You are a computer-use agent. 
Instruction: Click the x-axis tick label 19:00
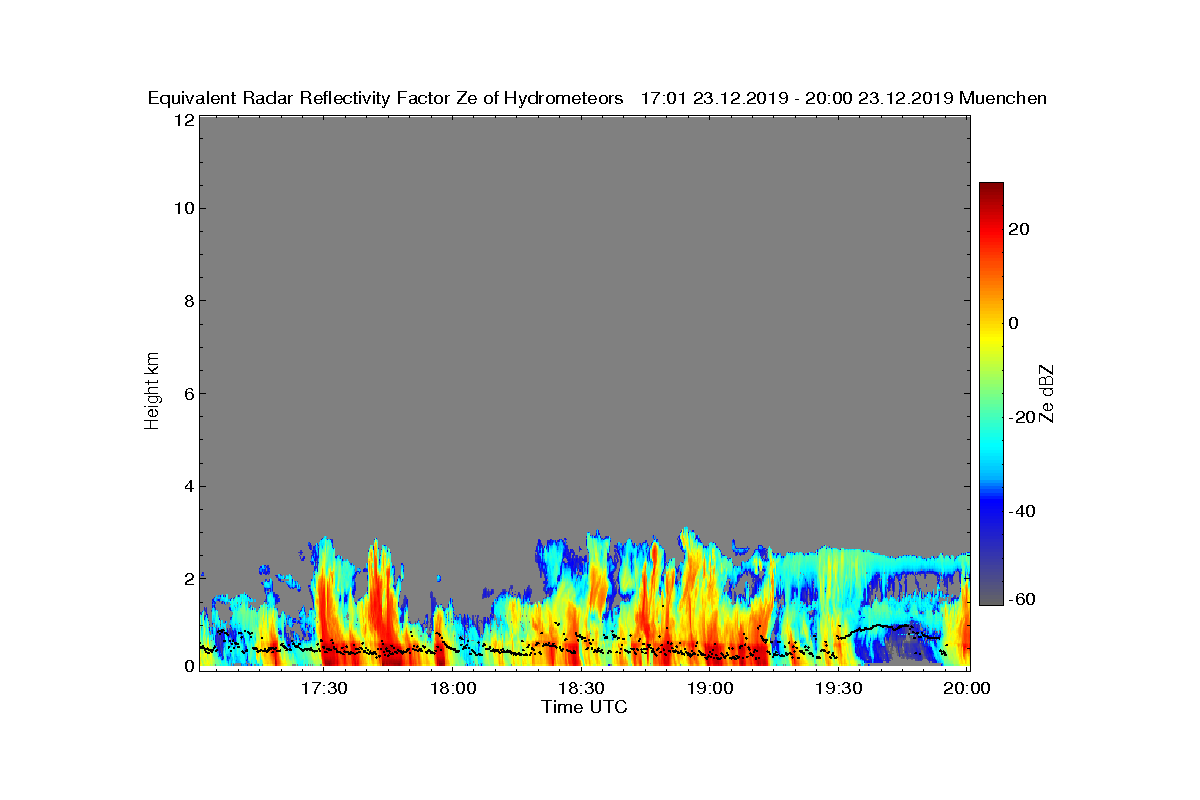(711, 689)
